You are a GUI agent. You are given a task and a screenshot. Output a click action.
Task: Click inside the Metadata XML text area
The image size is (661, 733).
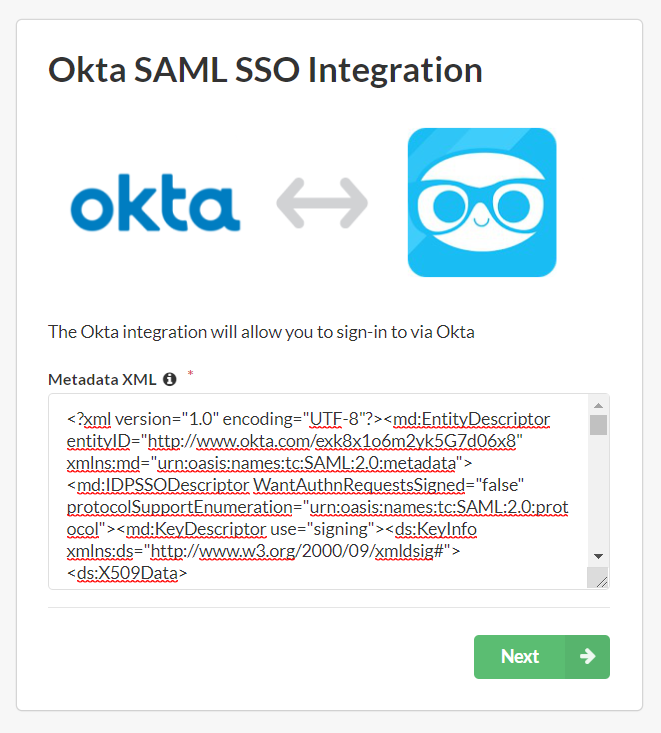coord(318,491)
